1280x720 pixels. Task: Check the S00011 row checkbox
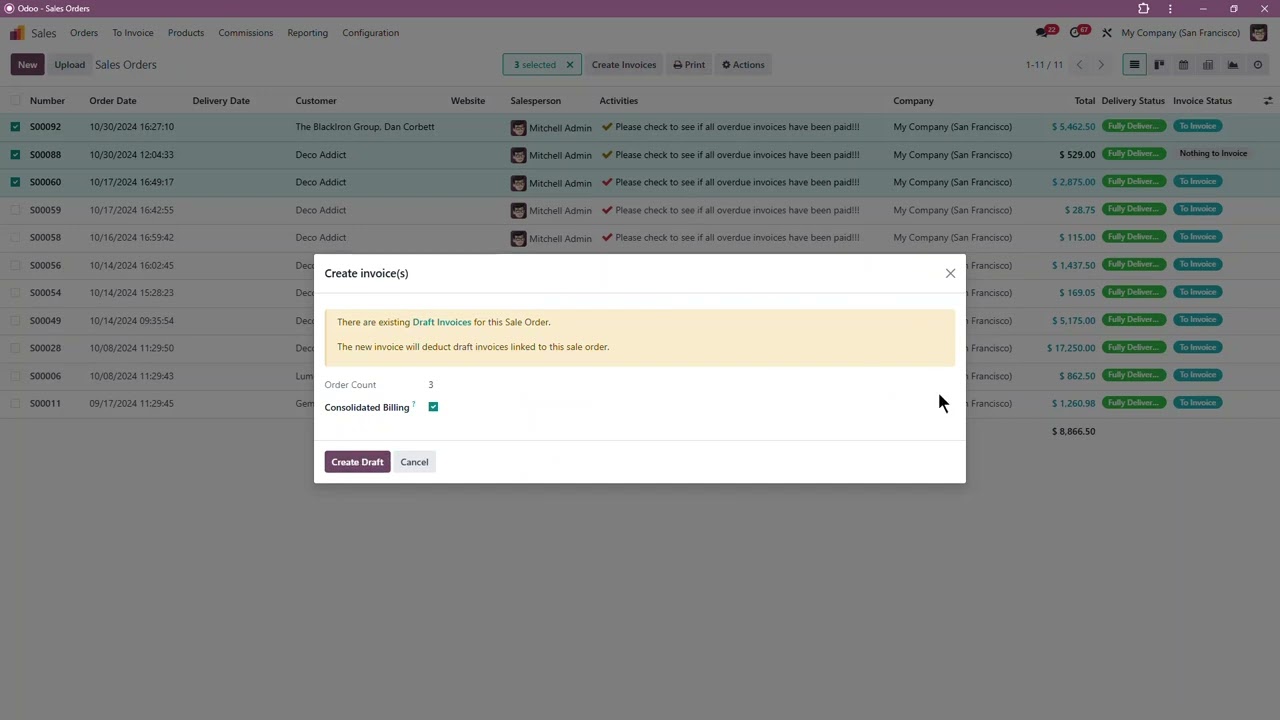click(15, 403)
